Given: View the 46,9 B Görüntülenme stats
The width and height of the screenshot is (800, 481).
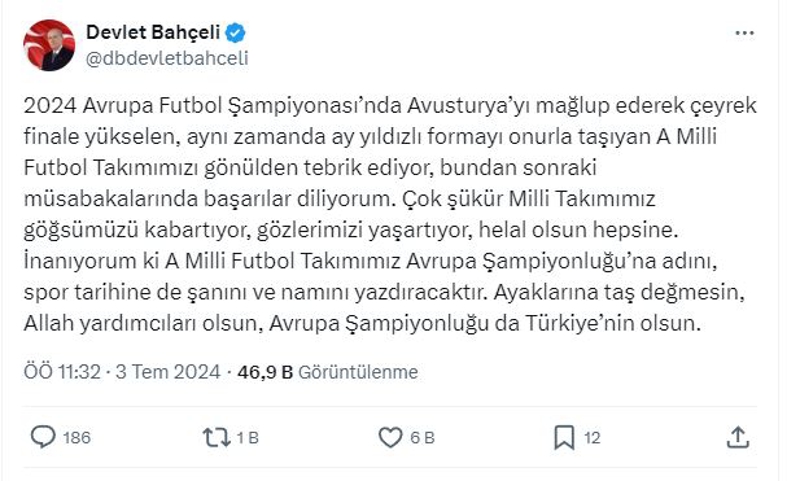Looking at the screenshot, I should point(327,373).
